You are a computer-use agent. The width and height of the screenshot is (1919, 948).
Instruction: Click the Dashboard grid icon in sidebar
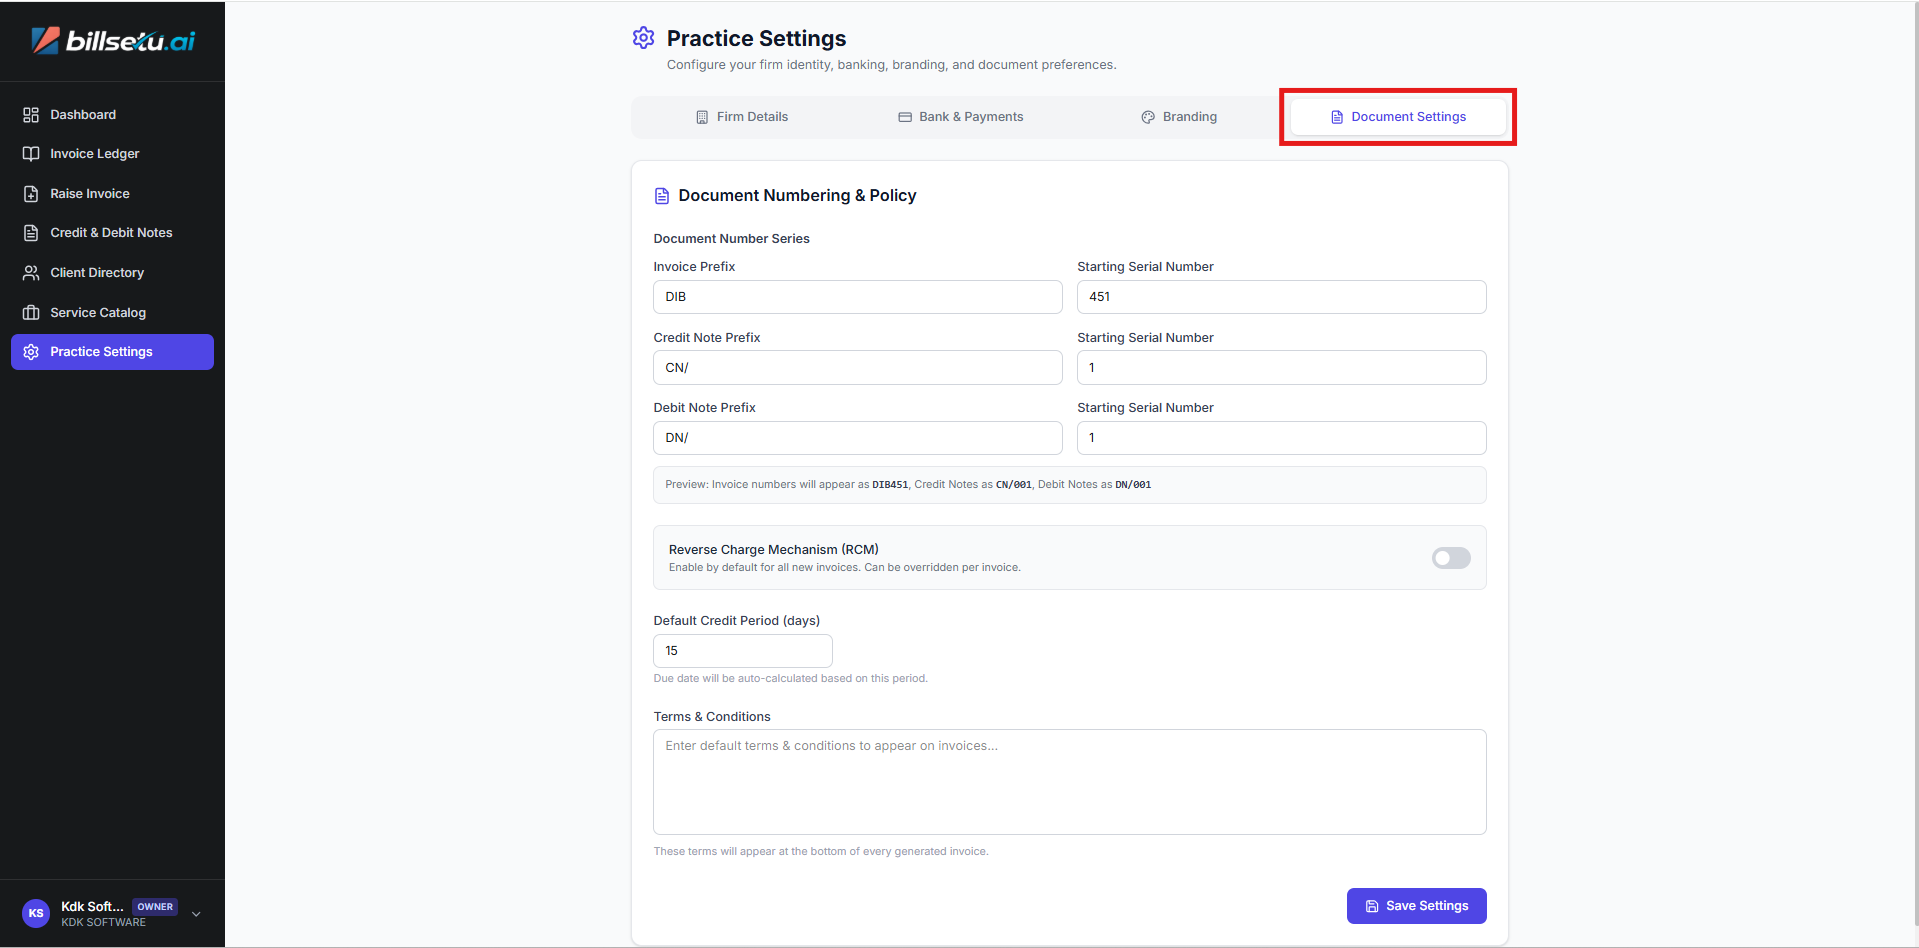[31, 115]
